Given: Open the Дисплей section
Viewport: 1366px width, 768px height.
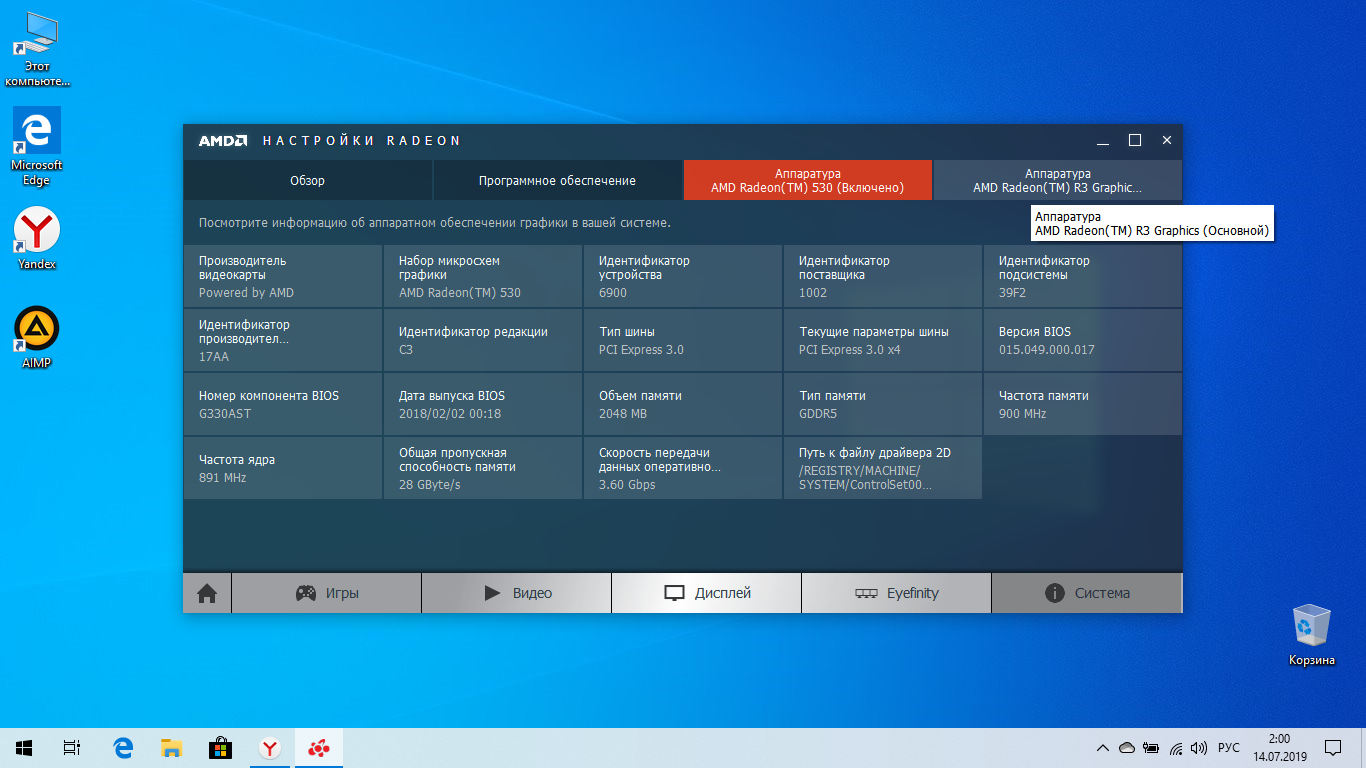Looking at the screenshot, I should pyautogui.click(x=706, y=593).
